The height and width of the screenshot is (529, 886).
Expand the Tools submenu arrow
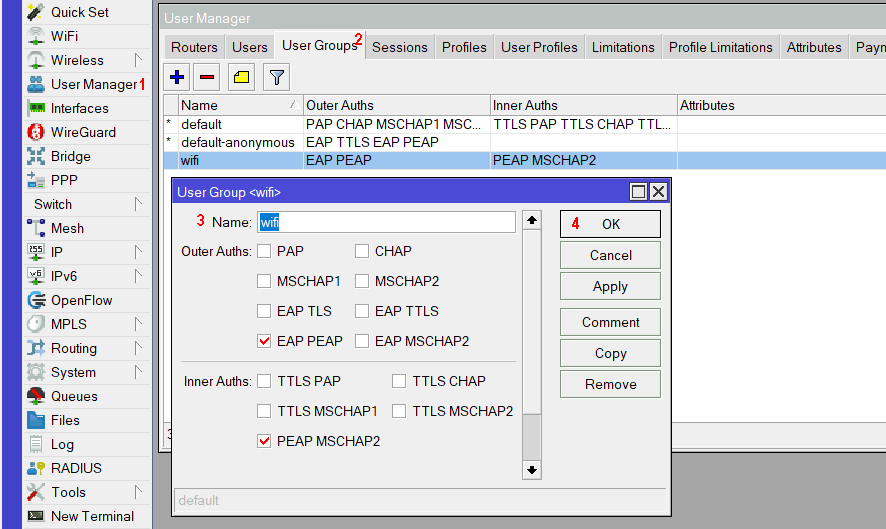click(x=138, y=492)
